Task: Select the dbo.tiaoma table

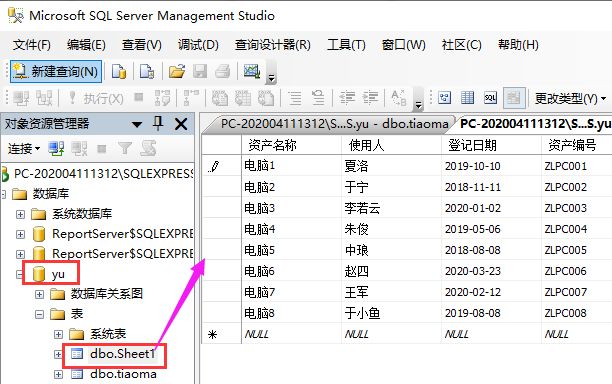Action: click(x=123, y=374)
